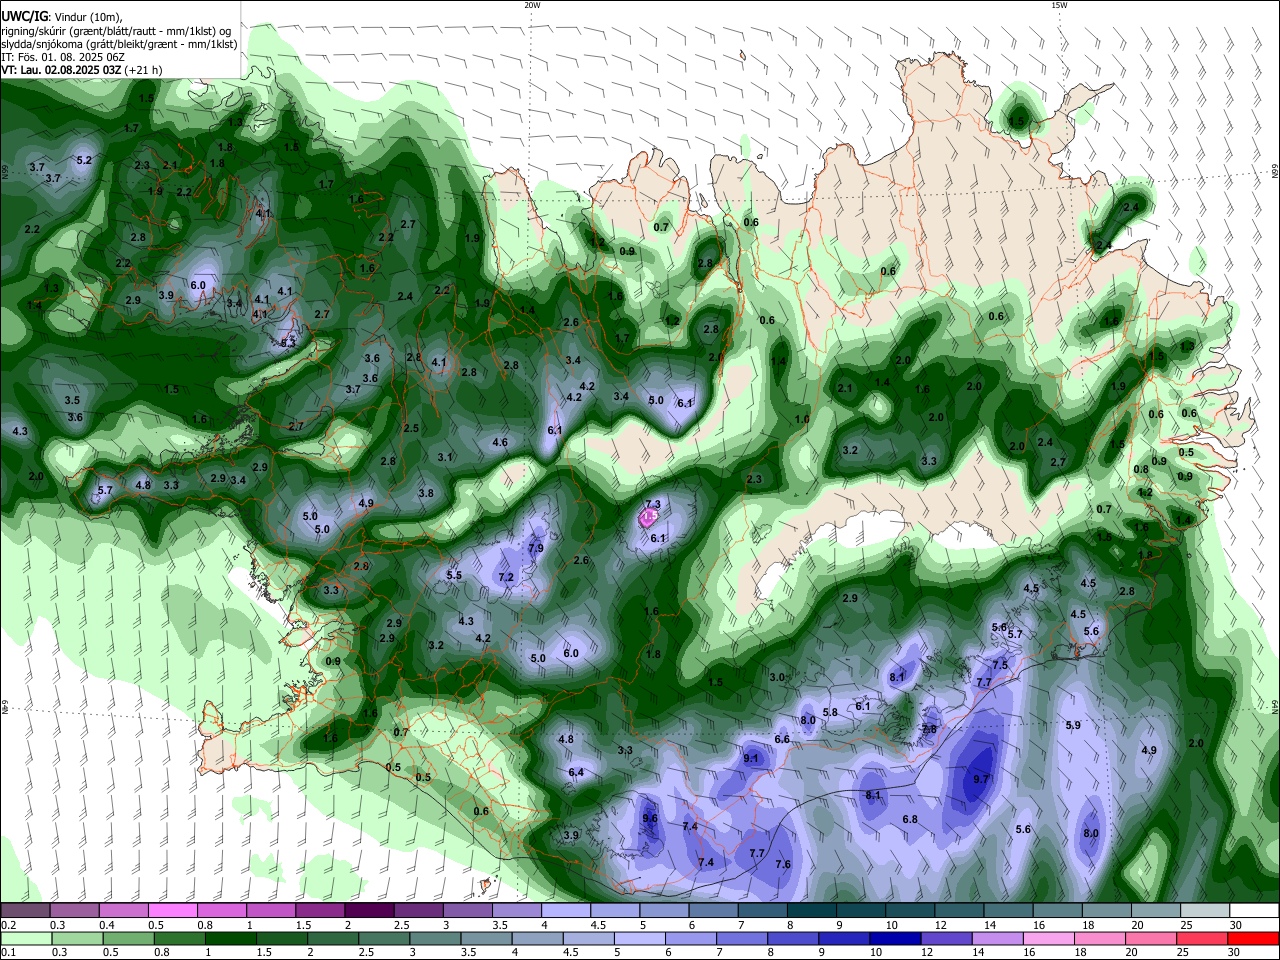Click the crimson rain swatch at 25
The image size is (1280, 960).
click(1202, 938)
